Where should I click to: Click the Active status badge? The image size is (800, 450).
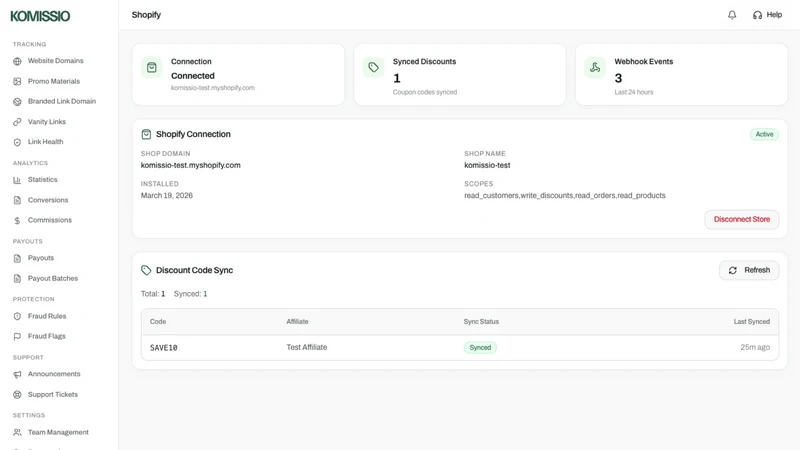tap(764, 134)
